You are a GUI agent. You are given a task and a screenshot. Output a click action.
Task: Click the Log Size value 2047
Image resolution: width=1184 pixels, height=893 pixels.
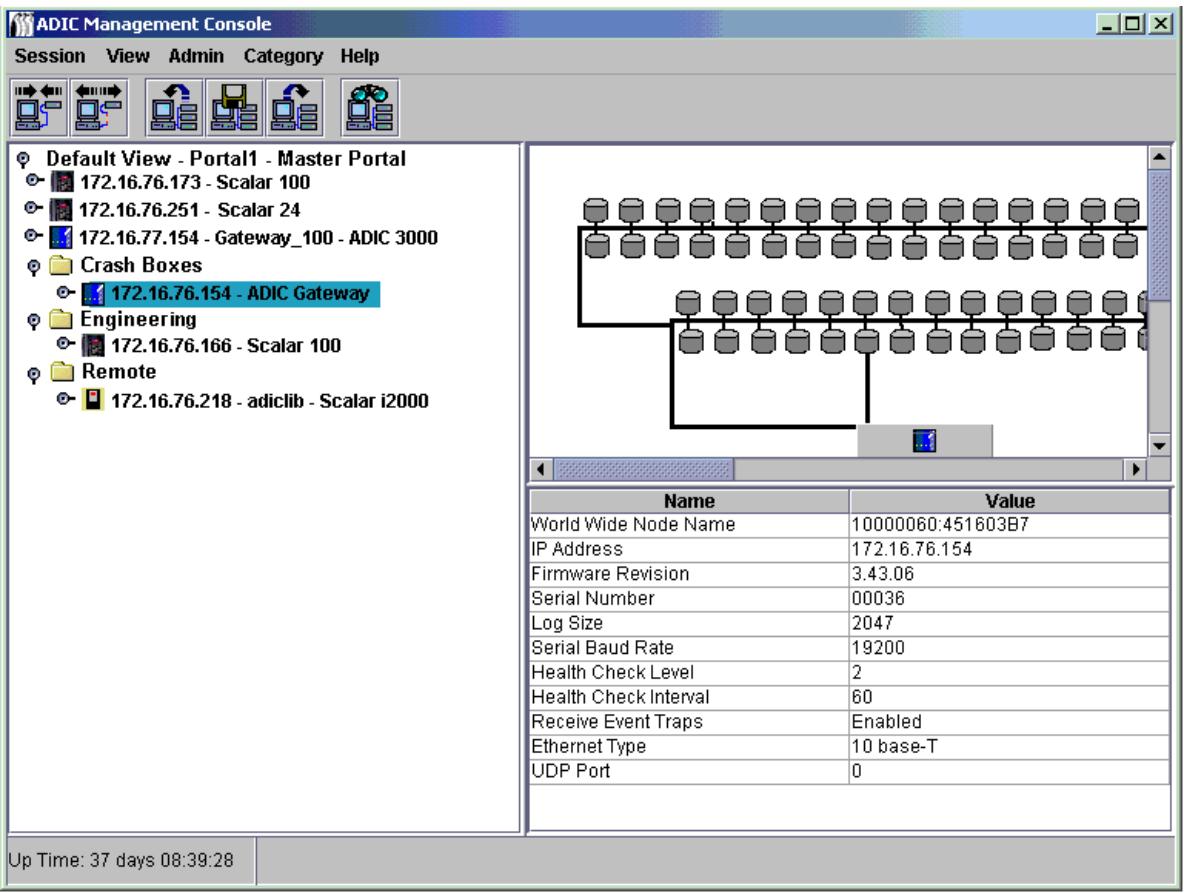(x=873, y=624)
